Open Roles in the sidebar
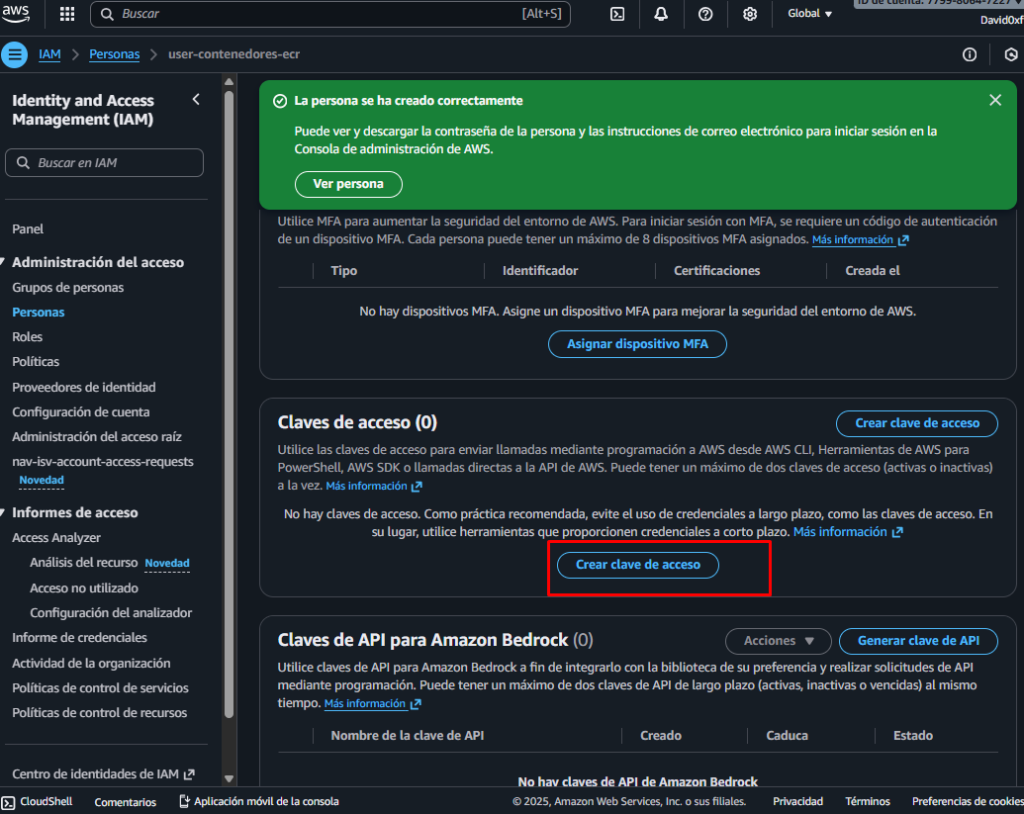This screenshot has width=1024, height=814. coord(27,337)
